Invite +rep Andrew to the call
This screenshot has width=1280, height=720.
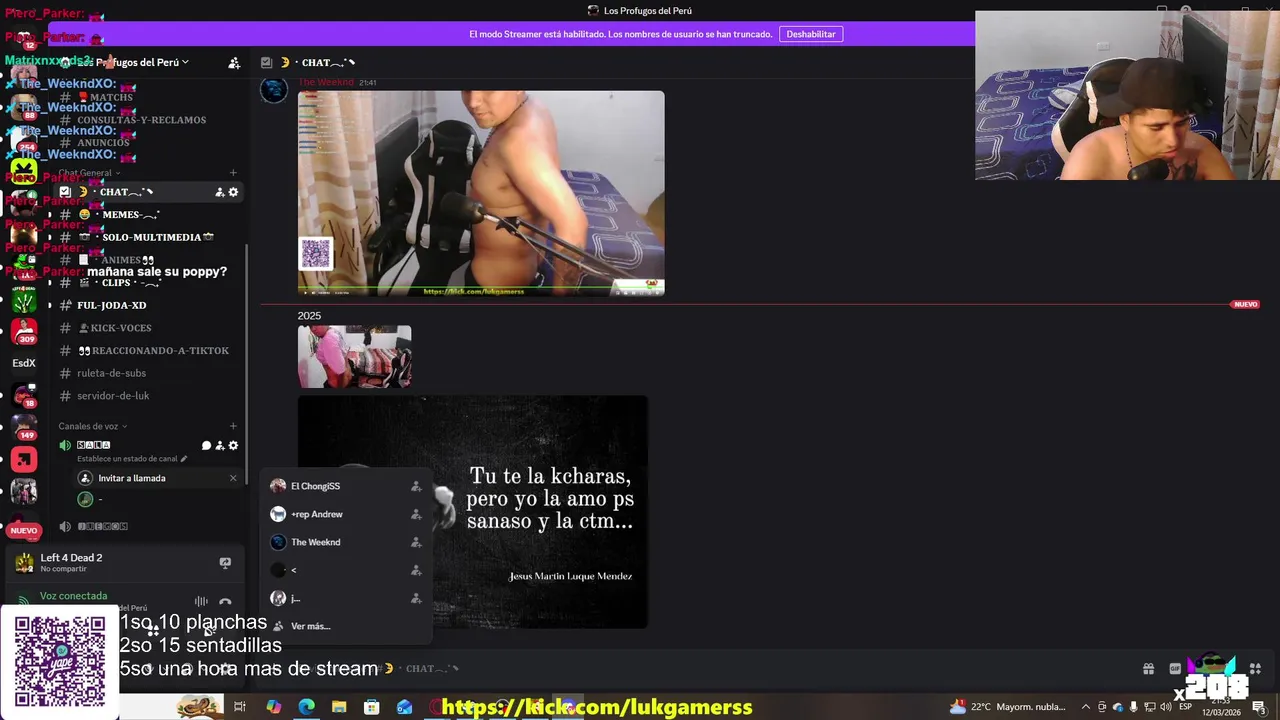416,514
